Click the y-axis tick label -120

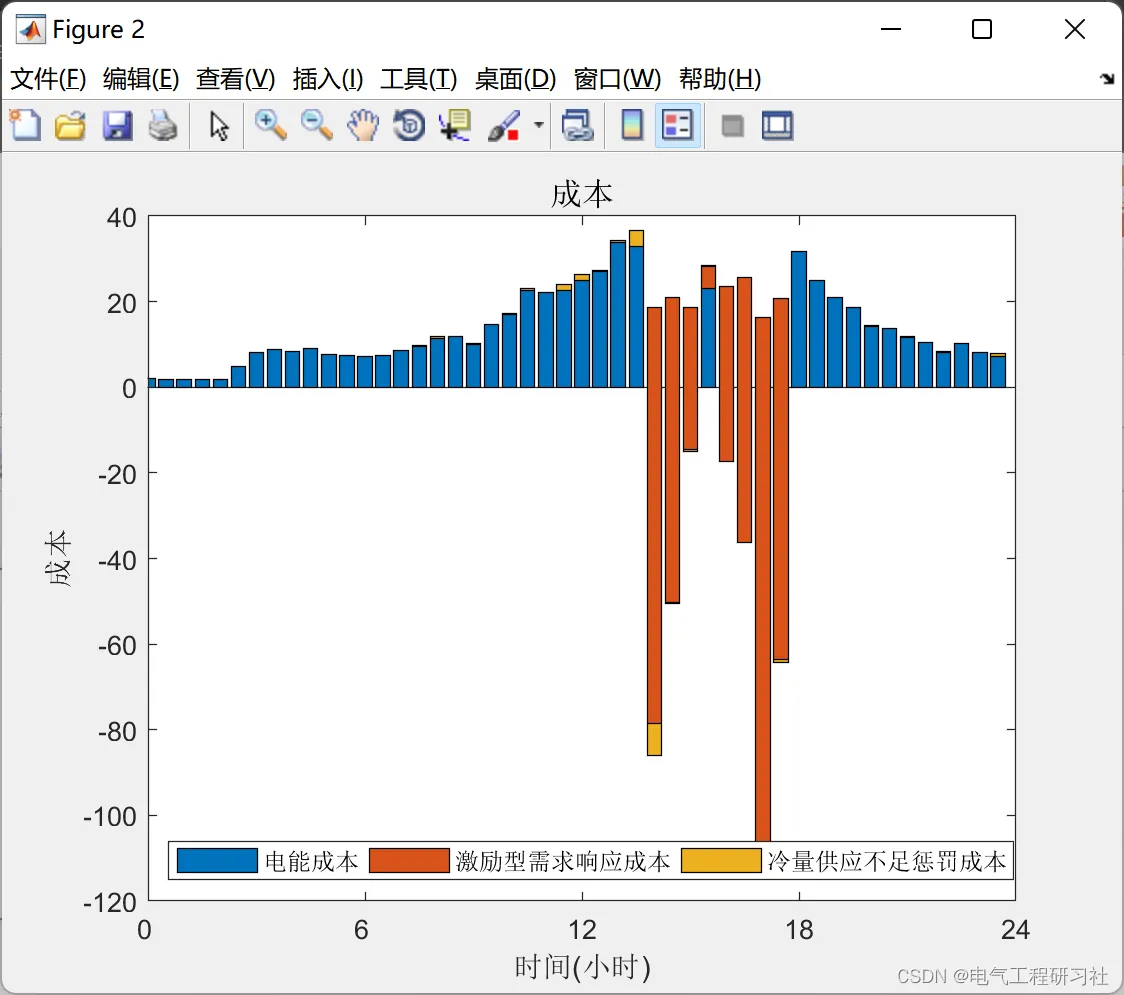[x=110, y=902]
